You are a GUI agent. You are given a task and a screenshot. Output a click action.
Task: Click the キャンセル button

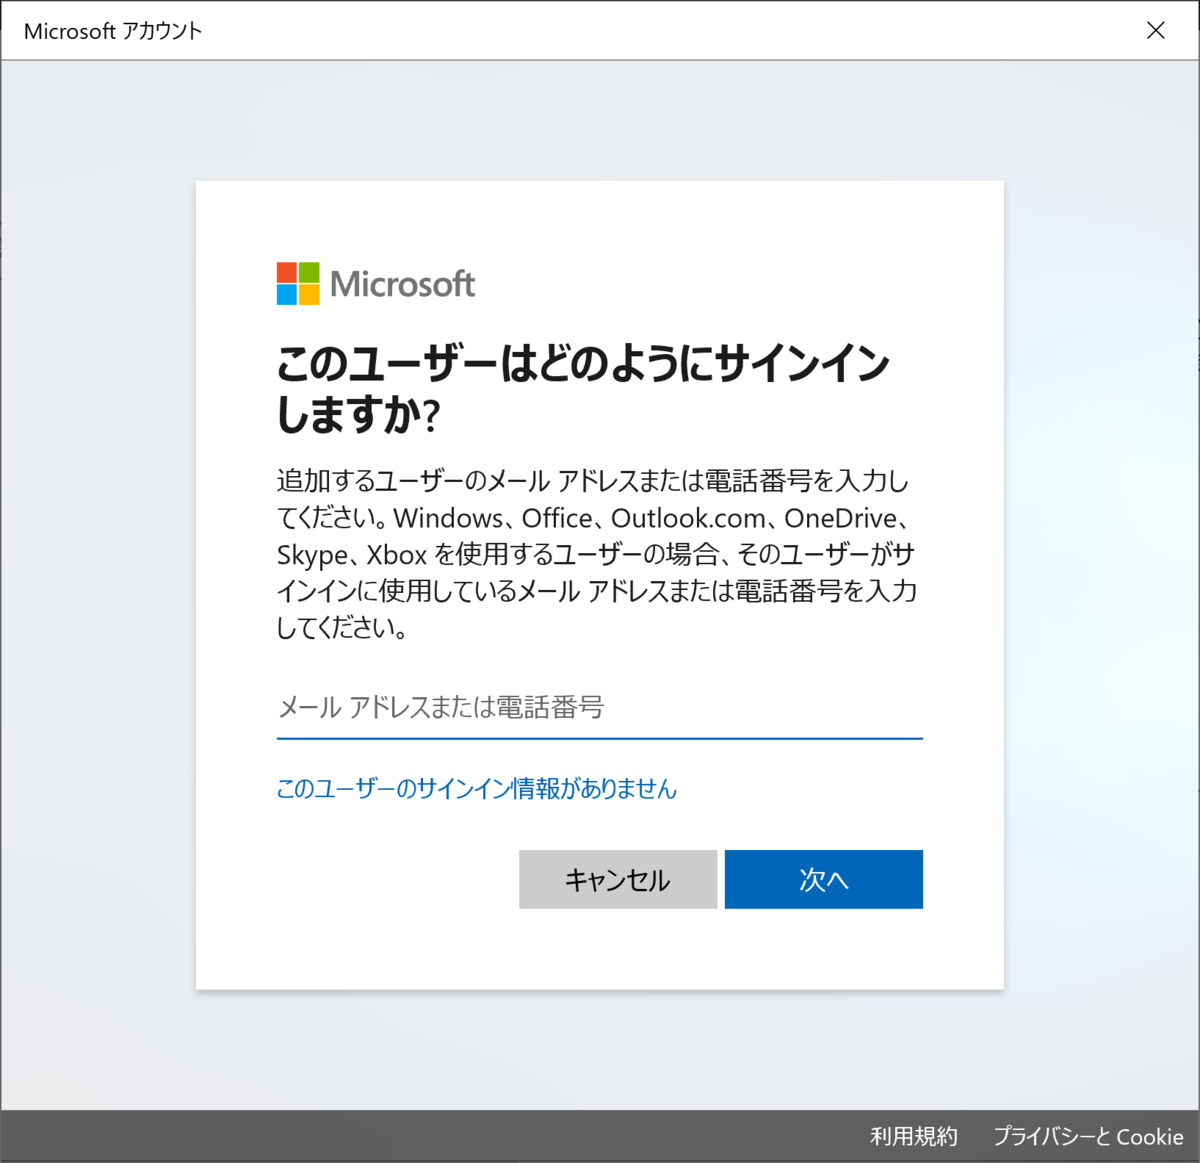point(618,879)
